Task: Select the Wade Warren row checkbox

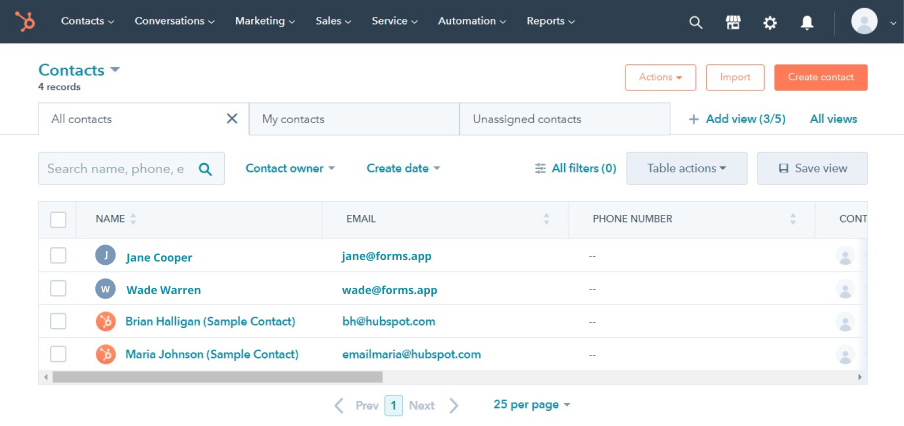Action: pos(58,289)
